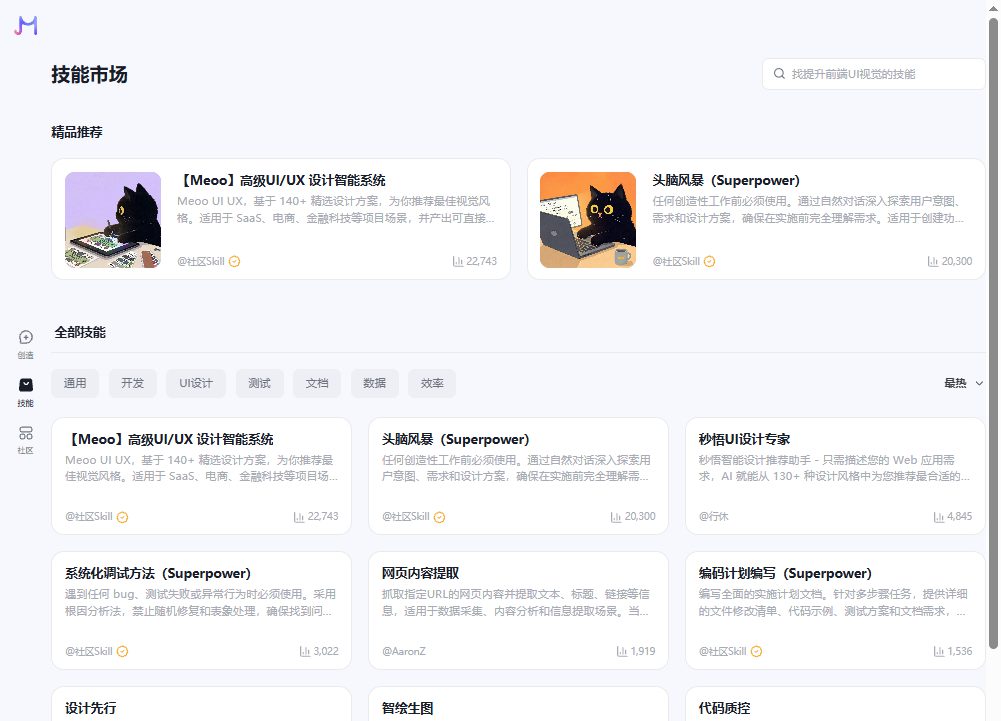This screenshot has height=721, width=1001.
Task: Click verified badge on 系统化调试方法 card
Action: click(x=123, y=651)
